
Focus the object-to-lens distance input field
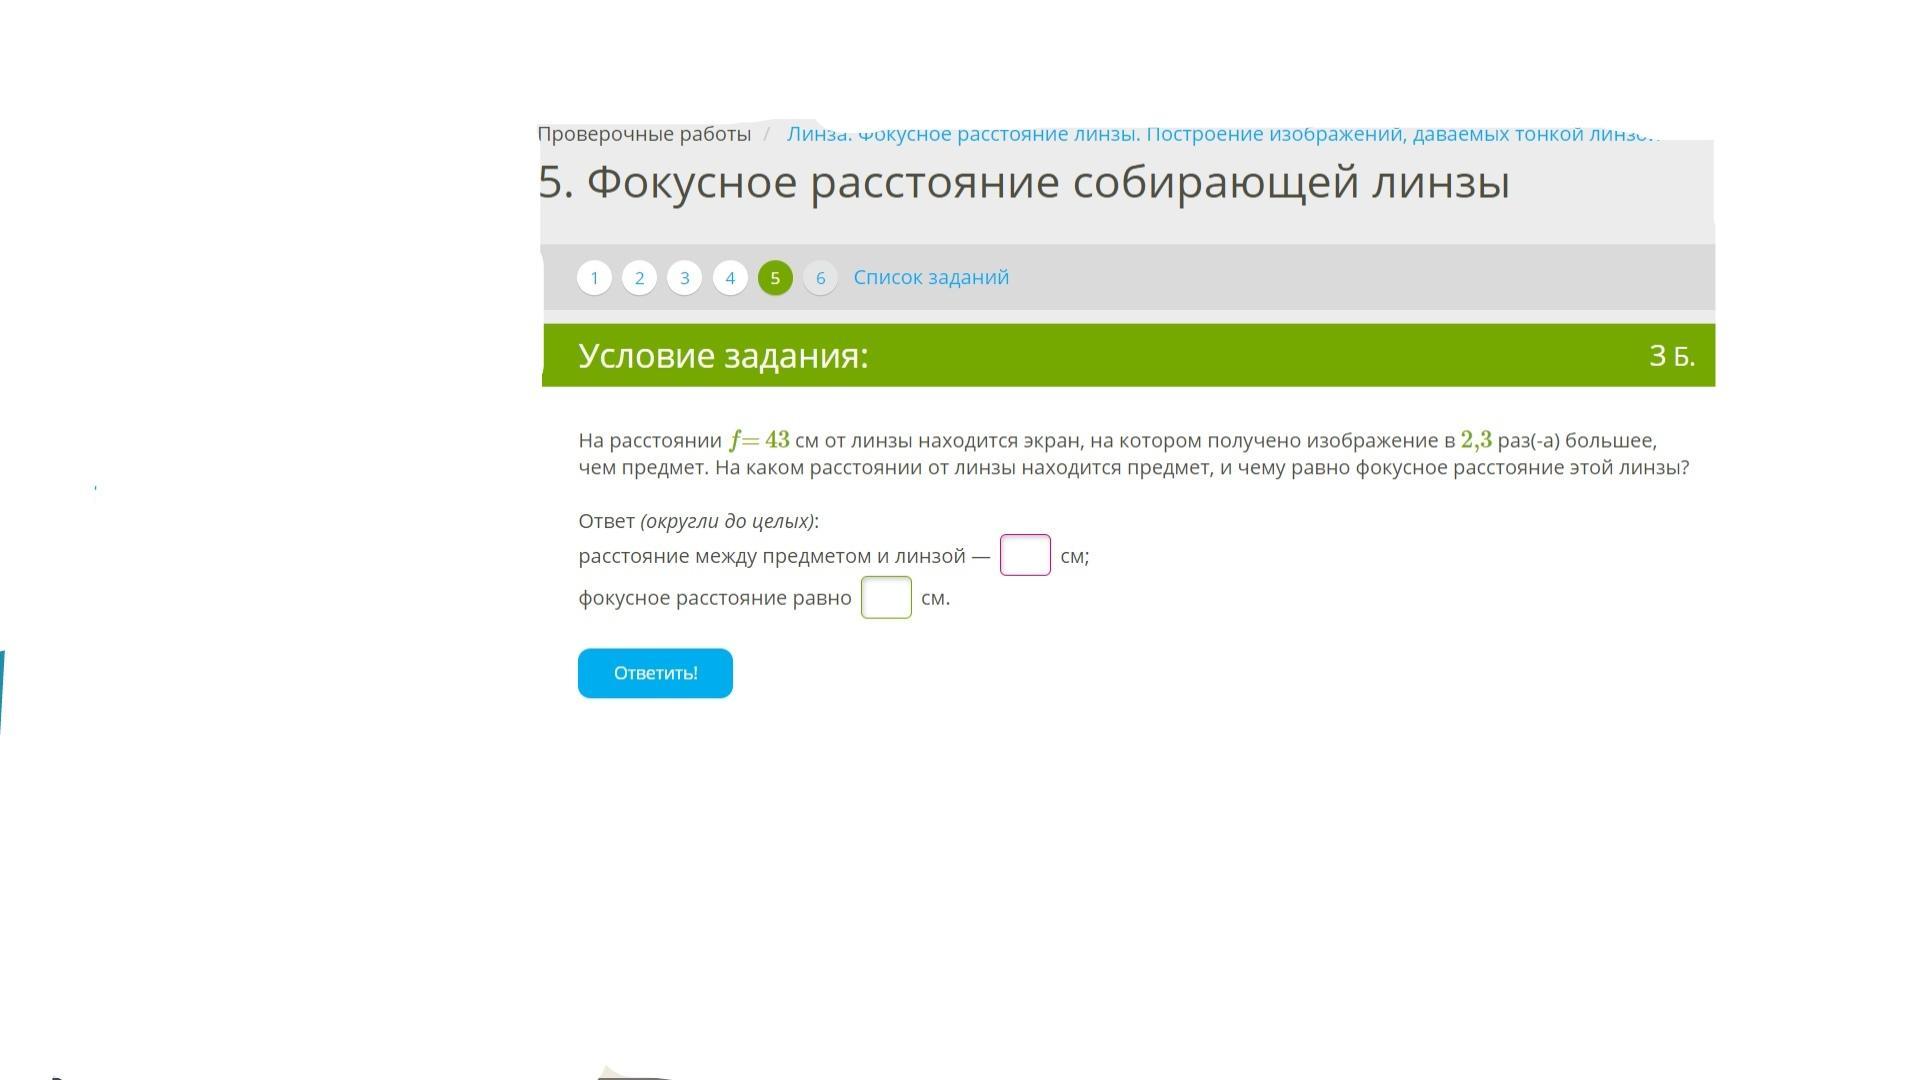pos(1025,555)
